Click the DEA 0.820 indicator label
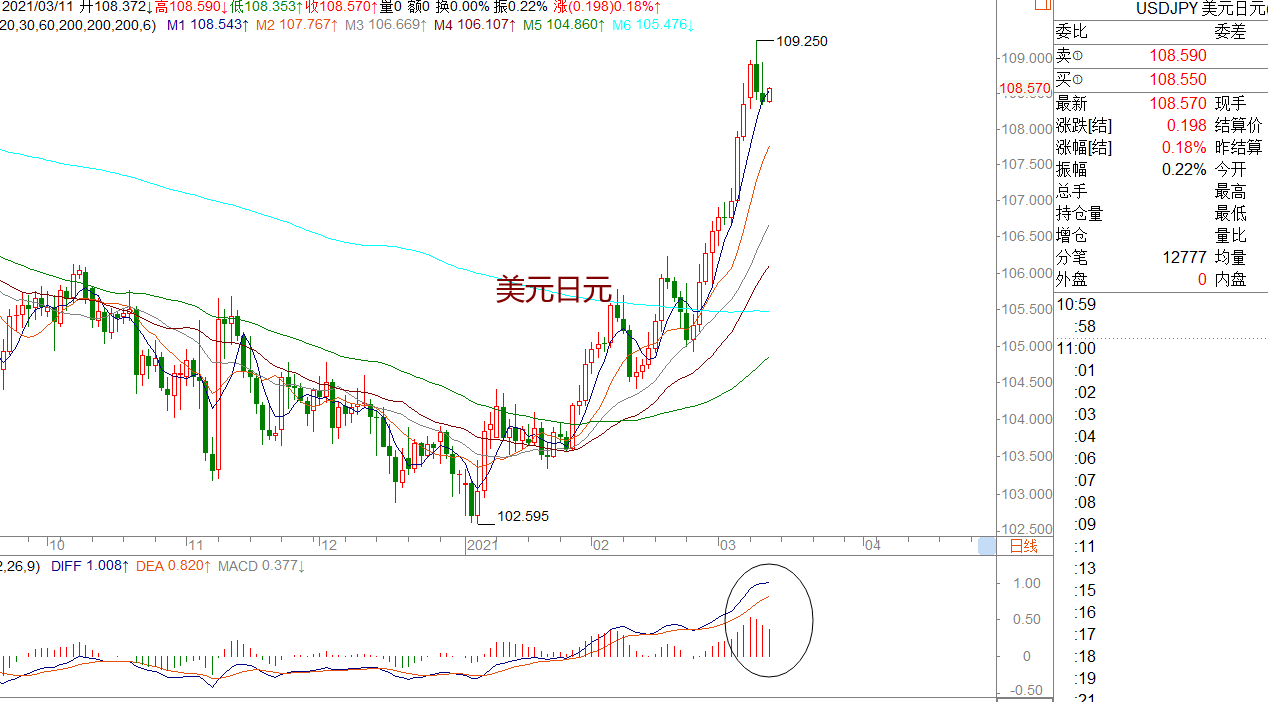 click(174, 566)
